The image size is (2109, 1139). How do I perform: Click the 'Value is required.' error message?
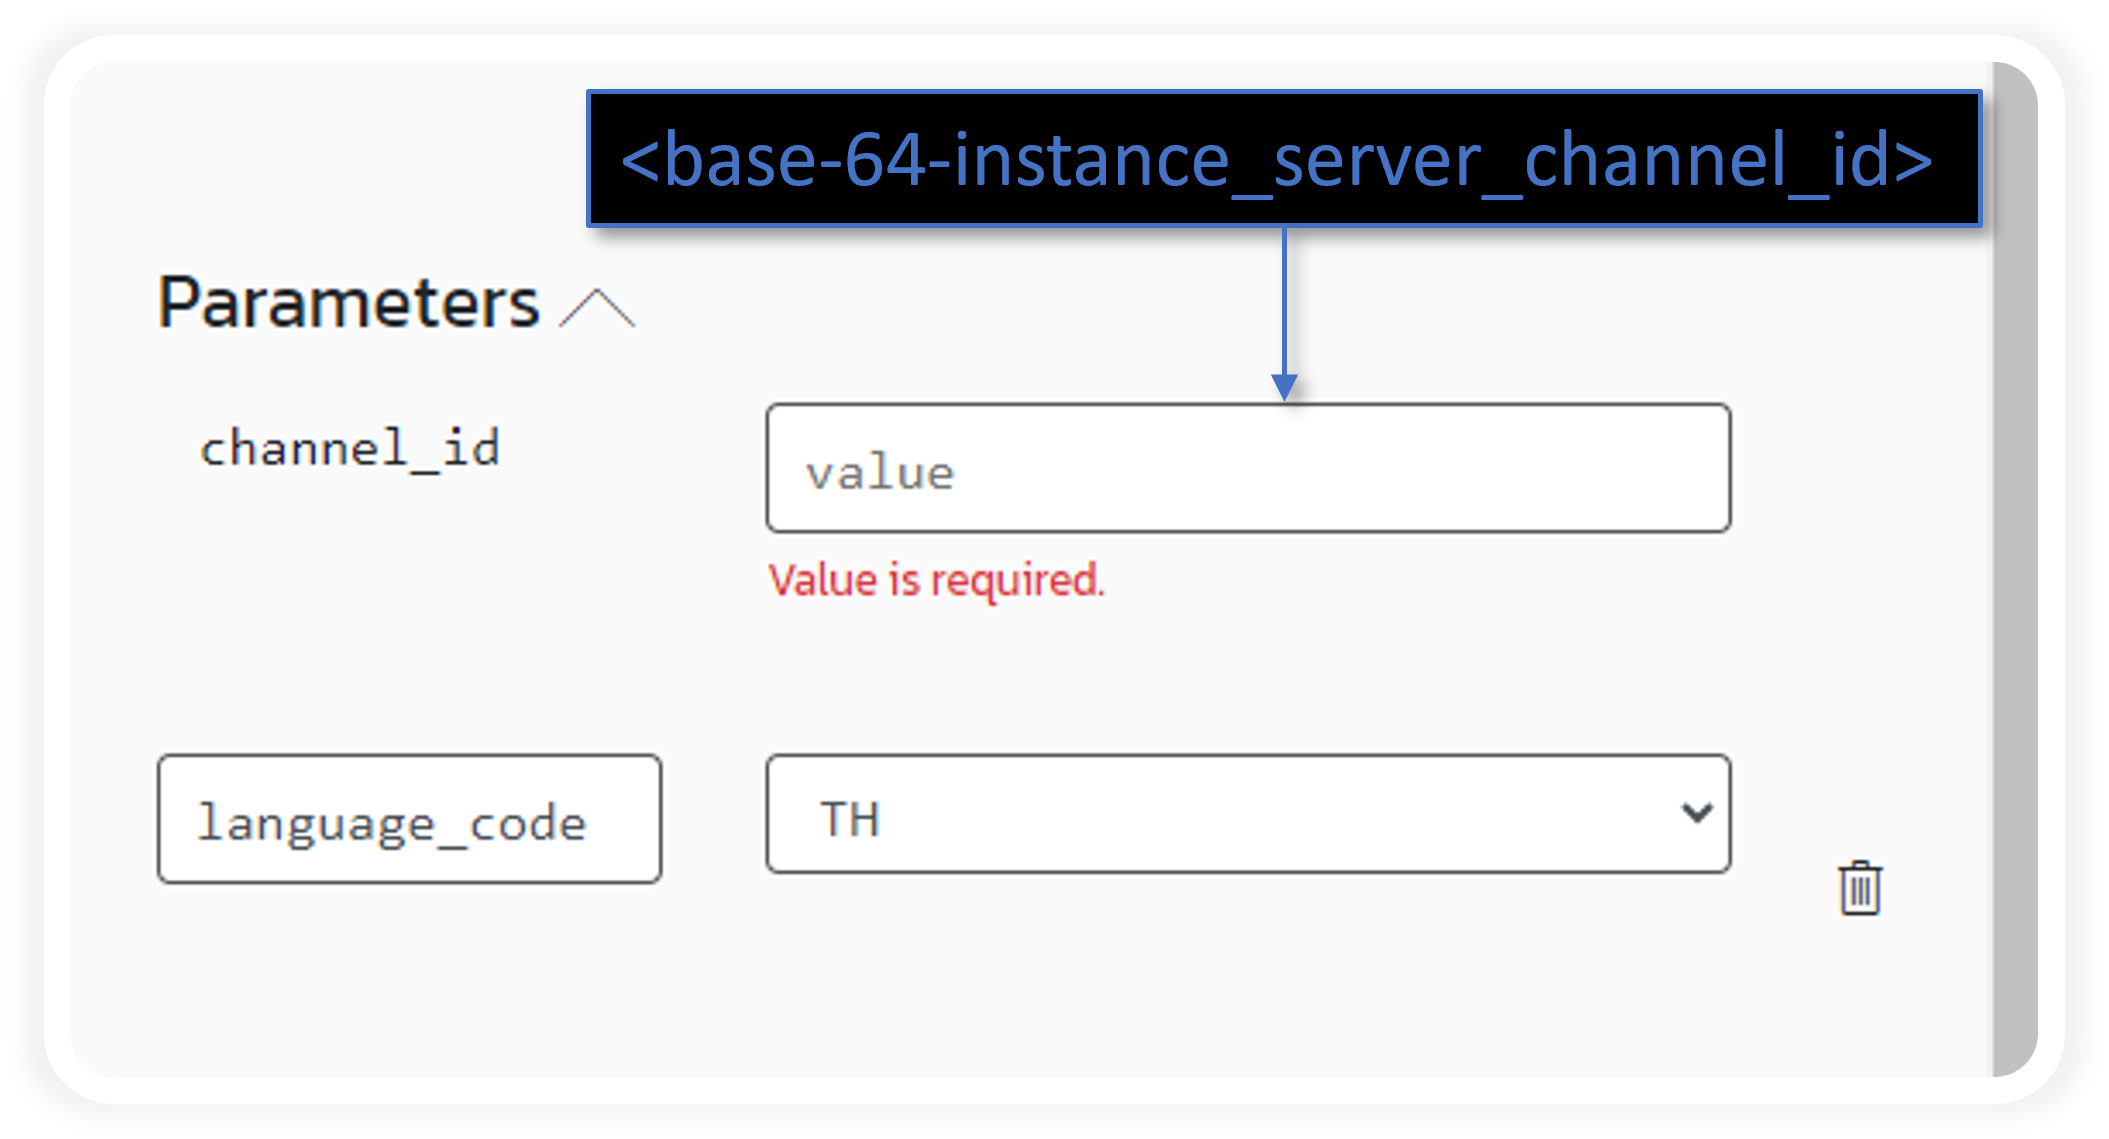pos(935,580)
